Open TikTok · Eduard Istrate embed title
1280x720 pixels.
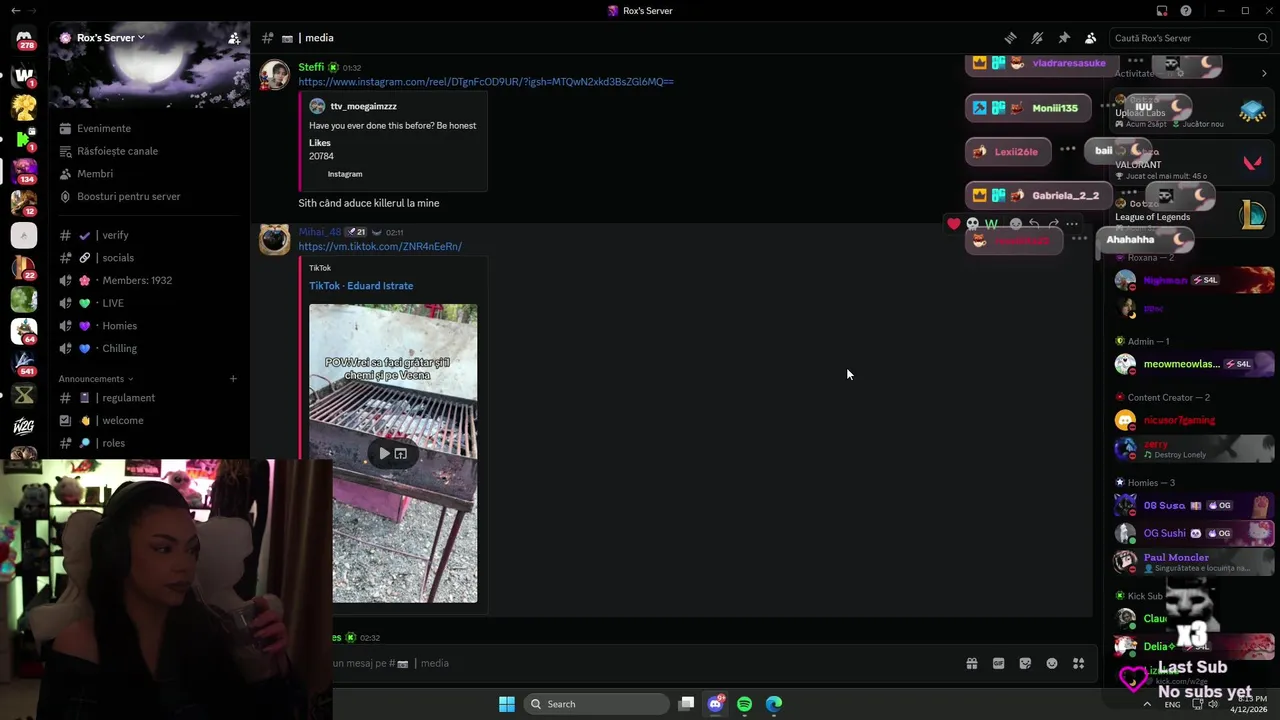click(361, 286)
